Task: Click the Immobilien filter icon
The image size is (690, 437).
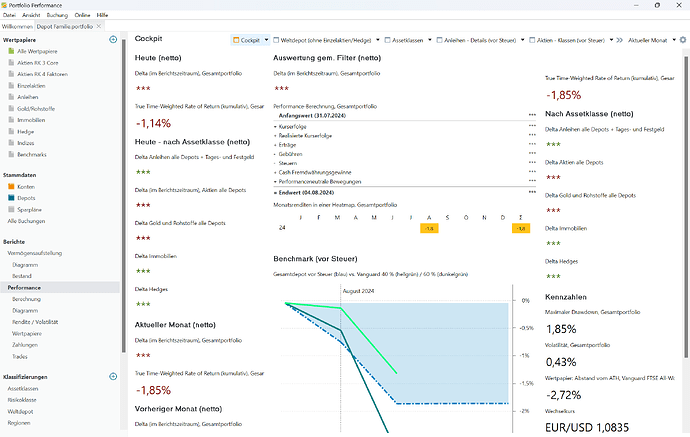Action: pos(11,120)
